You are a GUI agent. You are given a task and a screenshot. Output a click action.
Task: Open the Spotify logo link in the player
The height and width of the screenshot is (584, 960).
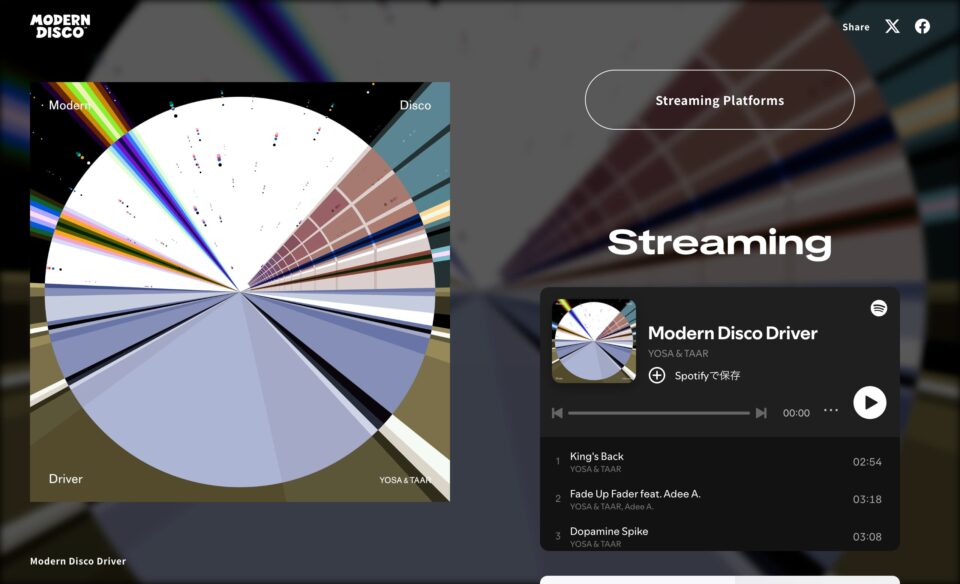[x=879, y=308]
